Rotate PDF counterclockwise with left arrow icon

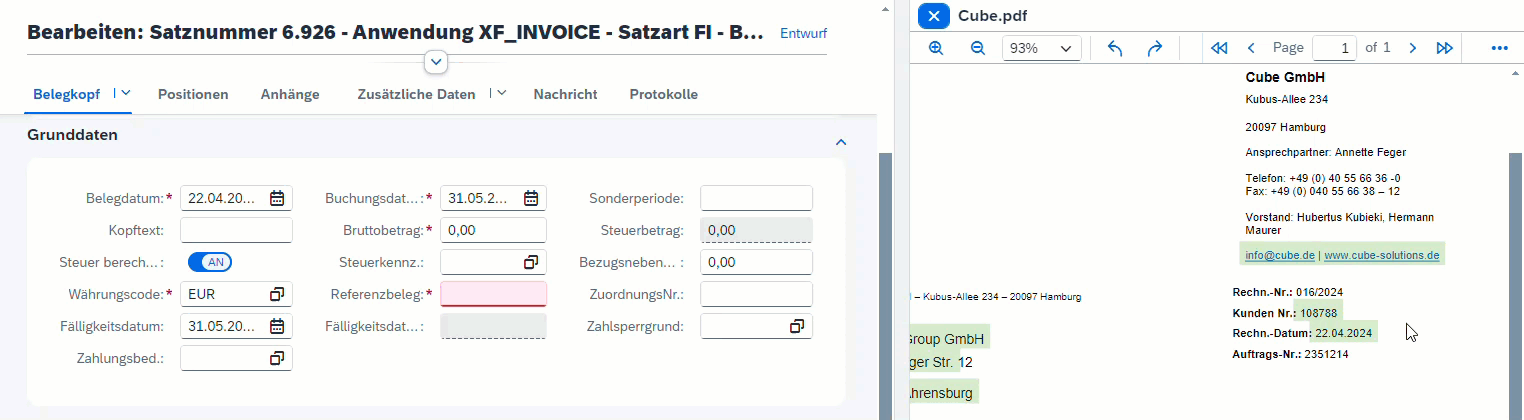click(x=1116, y=48)
